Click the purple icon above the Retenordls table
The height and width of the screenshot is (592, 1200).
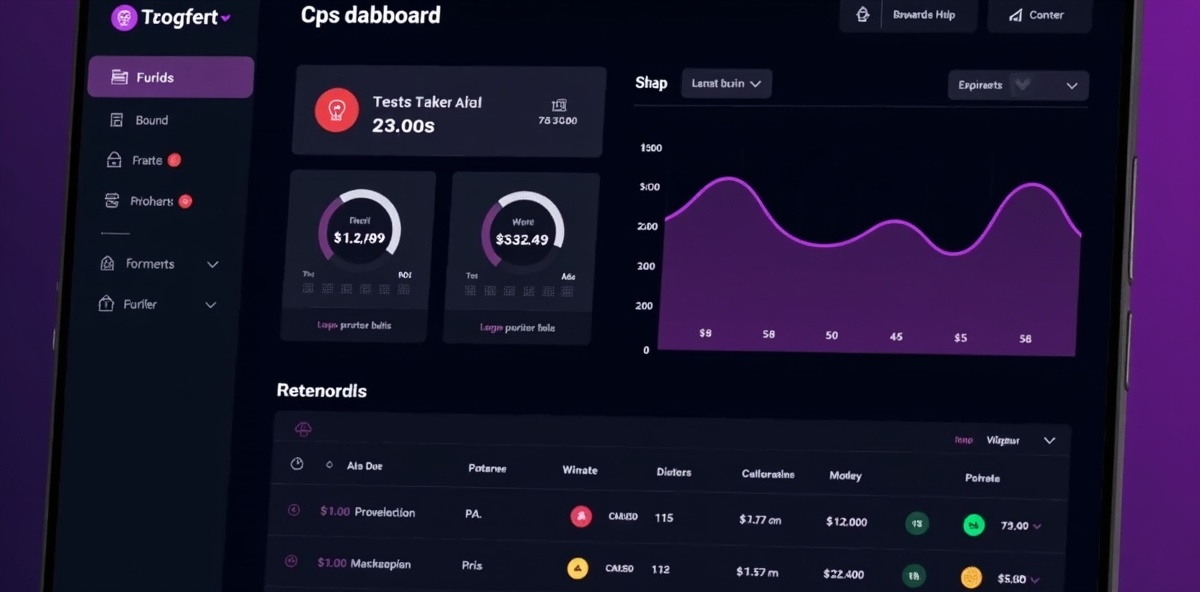[x=303, y=429]
